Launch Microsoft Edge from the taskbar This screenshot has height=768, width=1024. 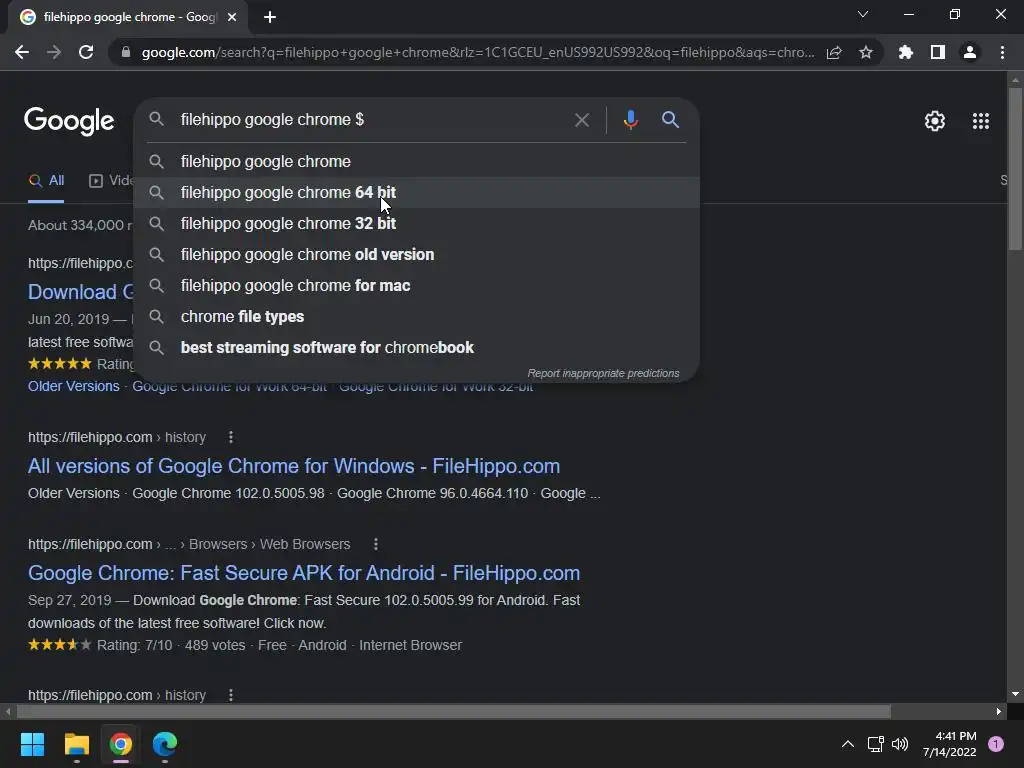165,744
